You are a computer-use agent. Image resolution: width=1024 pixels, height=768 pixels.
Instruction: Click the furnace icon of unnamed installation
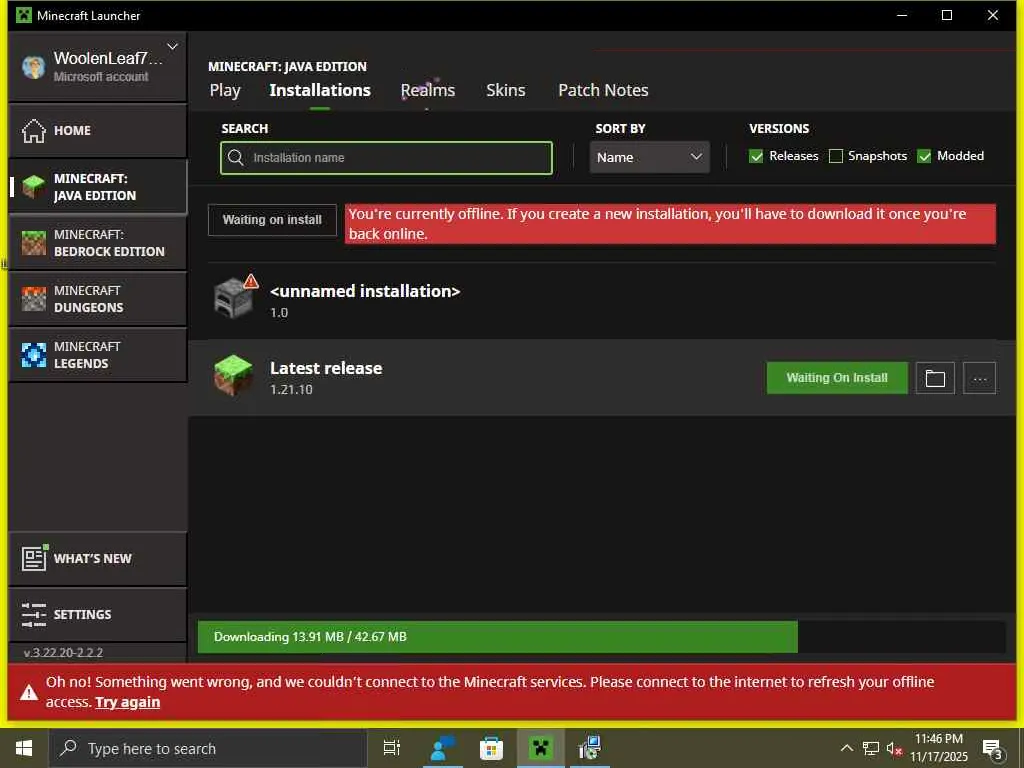coord(233,299)
